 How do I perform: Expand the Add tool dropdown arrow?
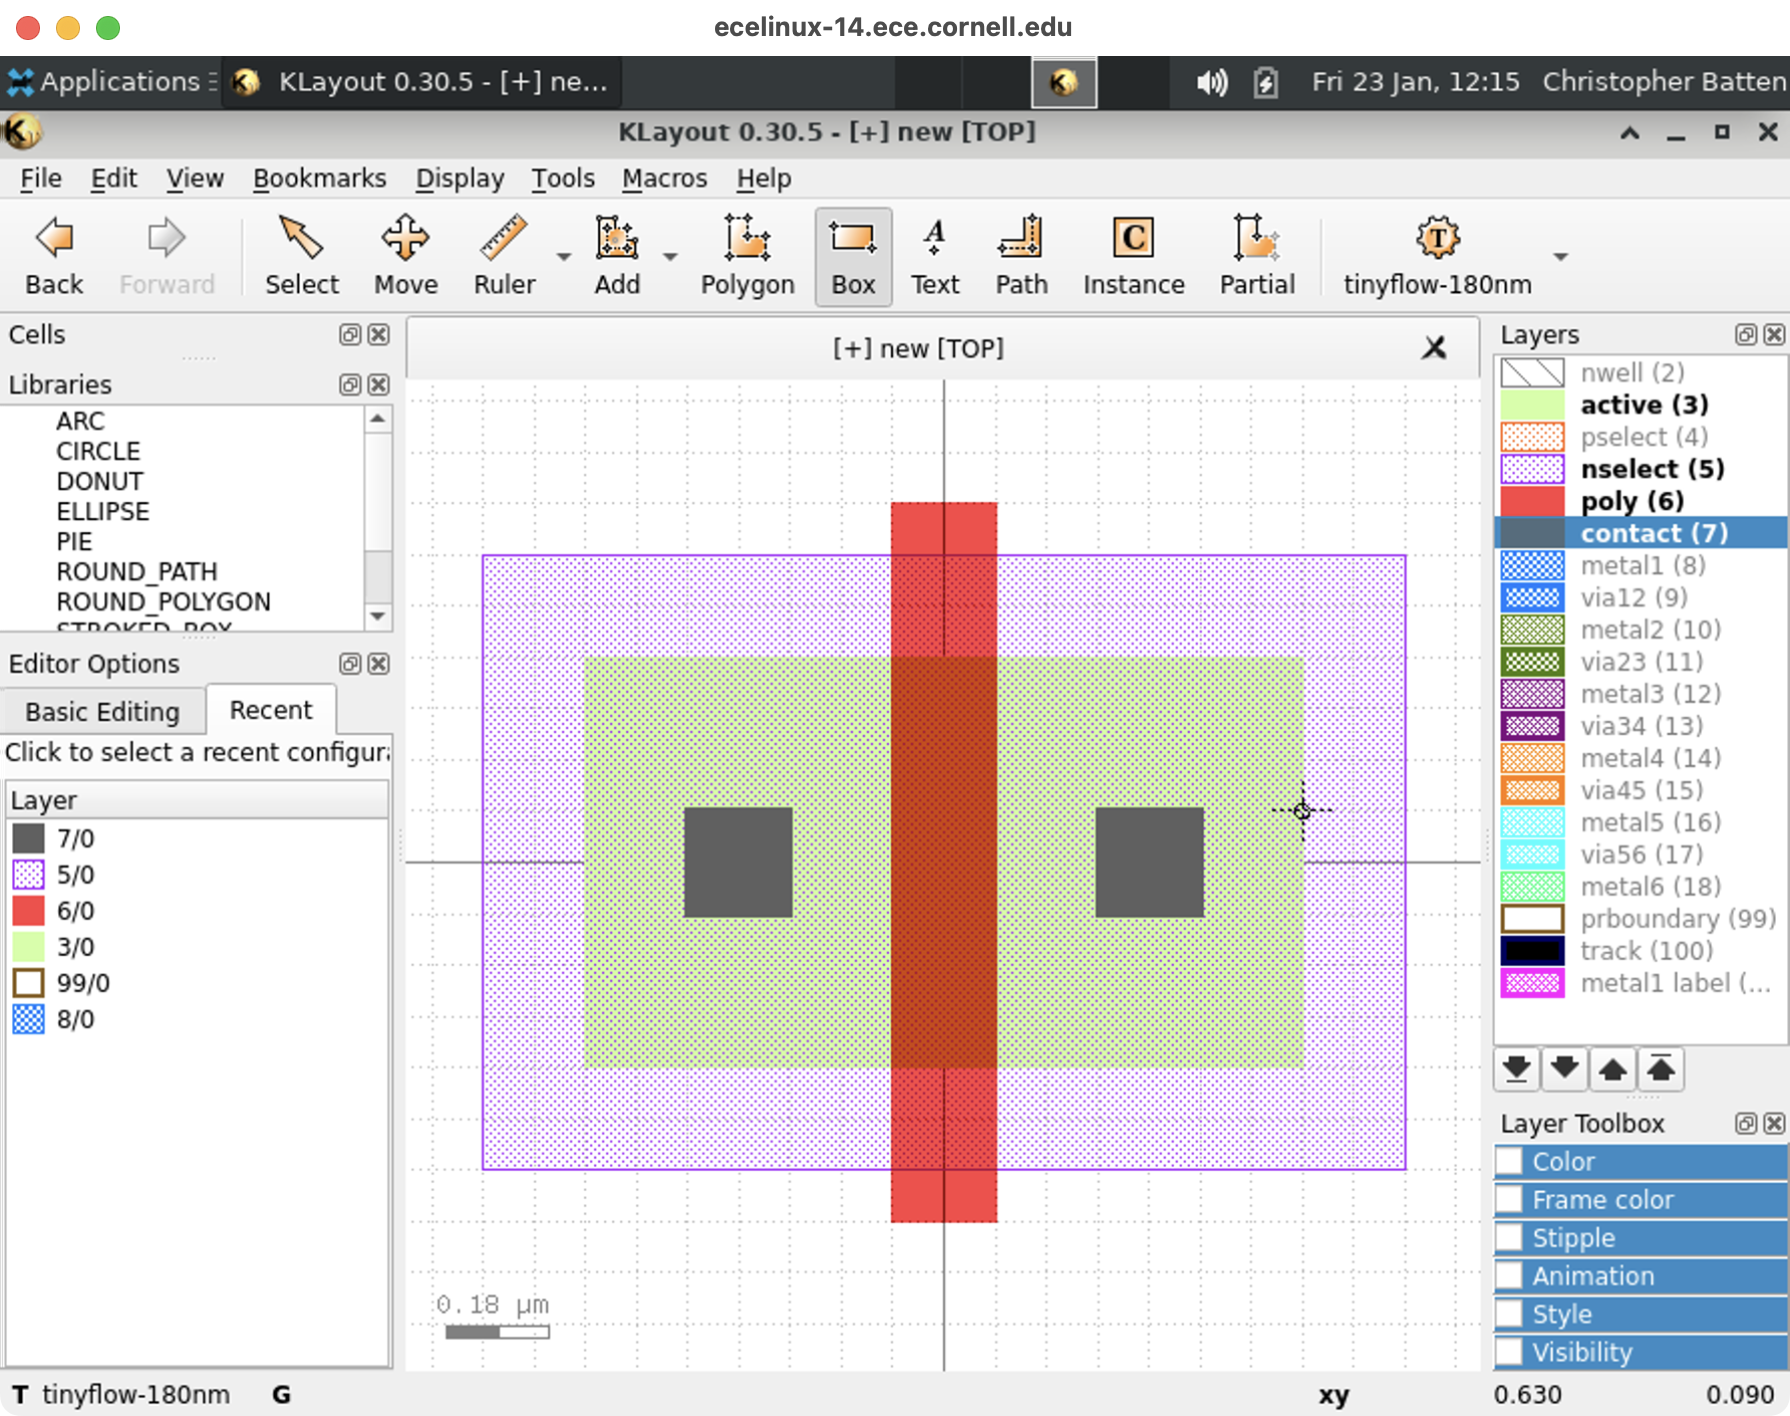coord(670,257)
